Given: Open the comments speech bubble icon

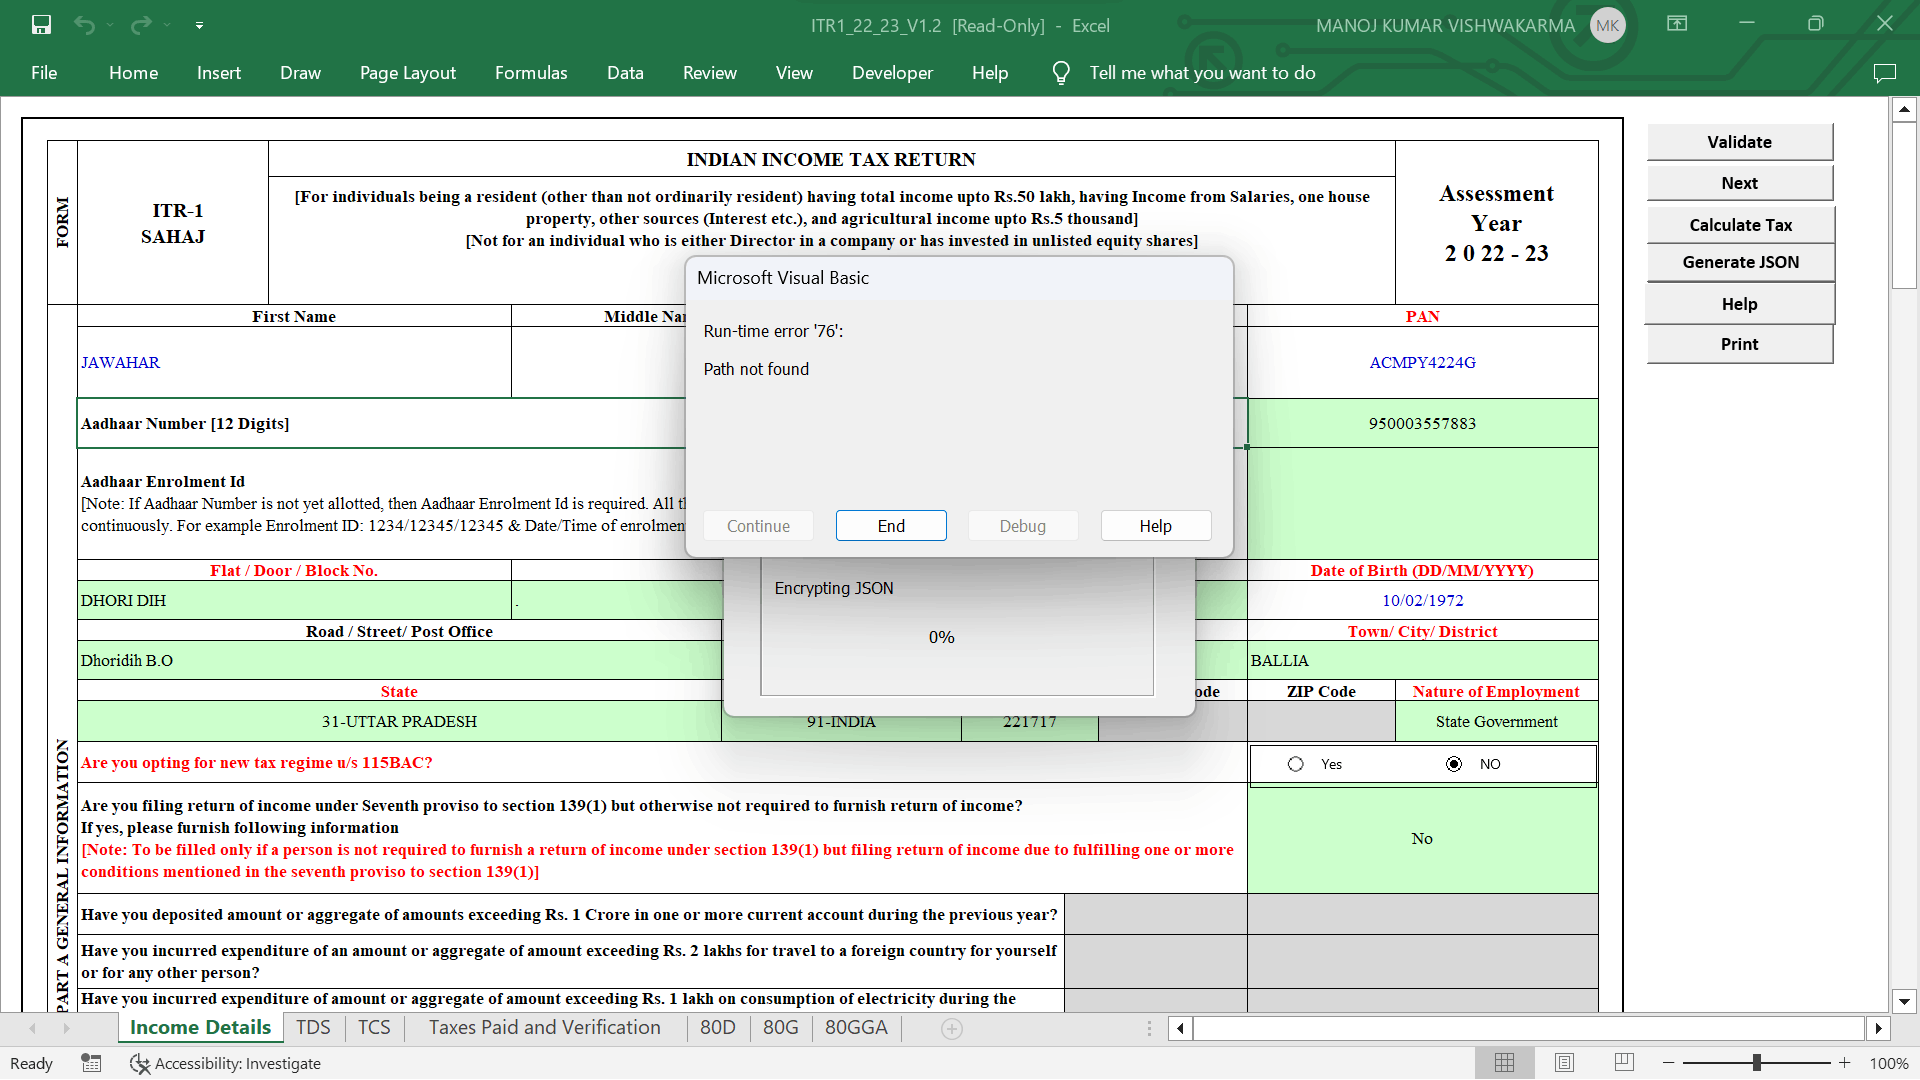Looking at the screenshot, I should point(1884,73).
